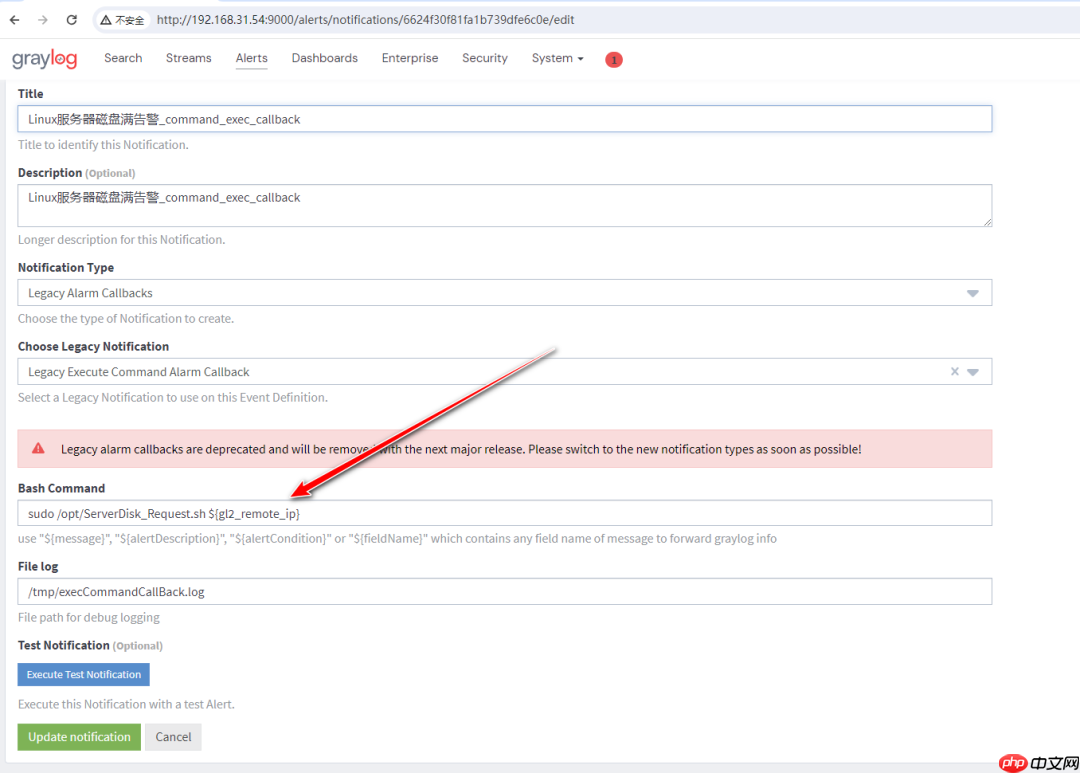Screen dimensions: 1080x773
Task: Open the Dashboards menu item
Action: pos(324,59)
